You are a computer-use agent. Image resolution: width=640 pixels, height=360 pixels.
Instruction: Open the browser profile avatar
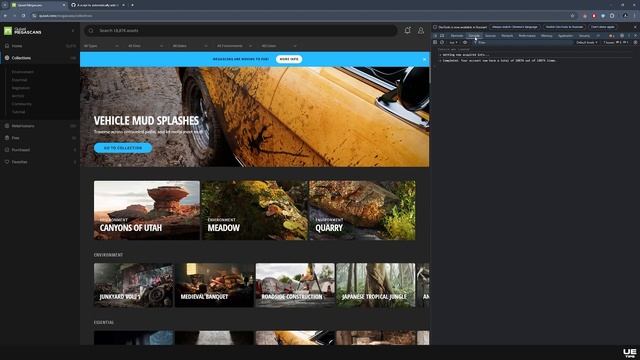[625, 16]
